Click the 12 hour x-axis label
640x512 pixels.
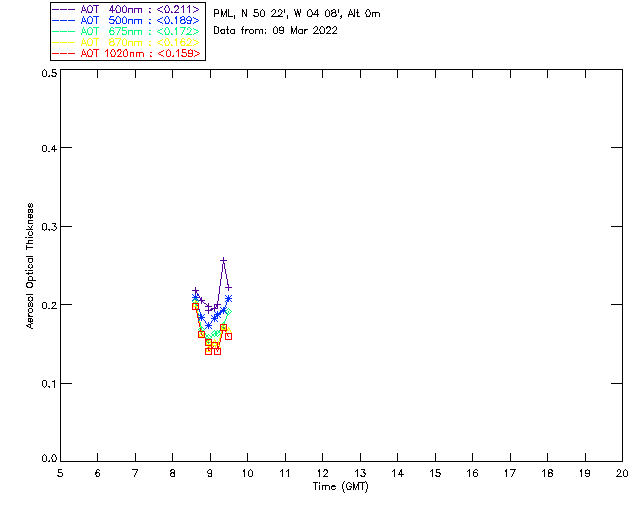tap(322, 473)
